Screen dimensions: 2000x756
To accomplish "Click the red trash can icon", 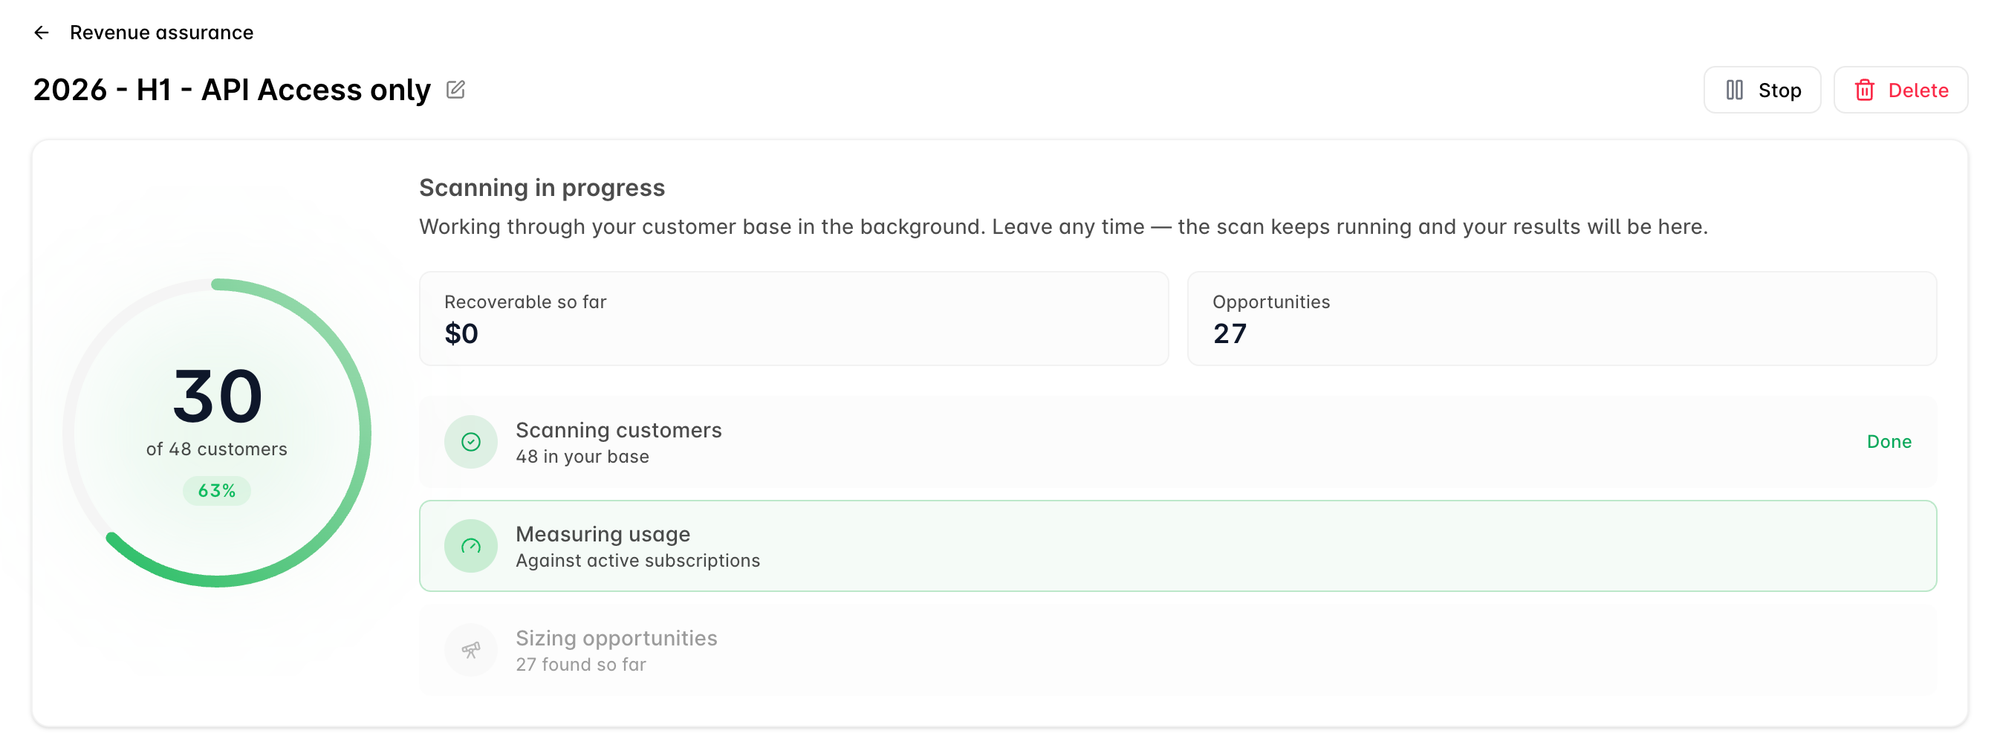I will coord(1864,90).
